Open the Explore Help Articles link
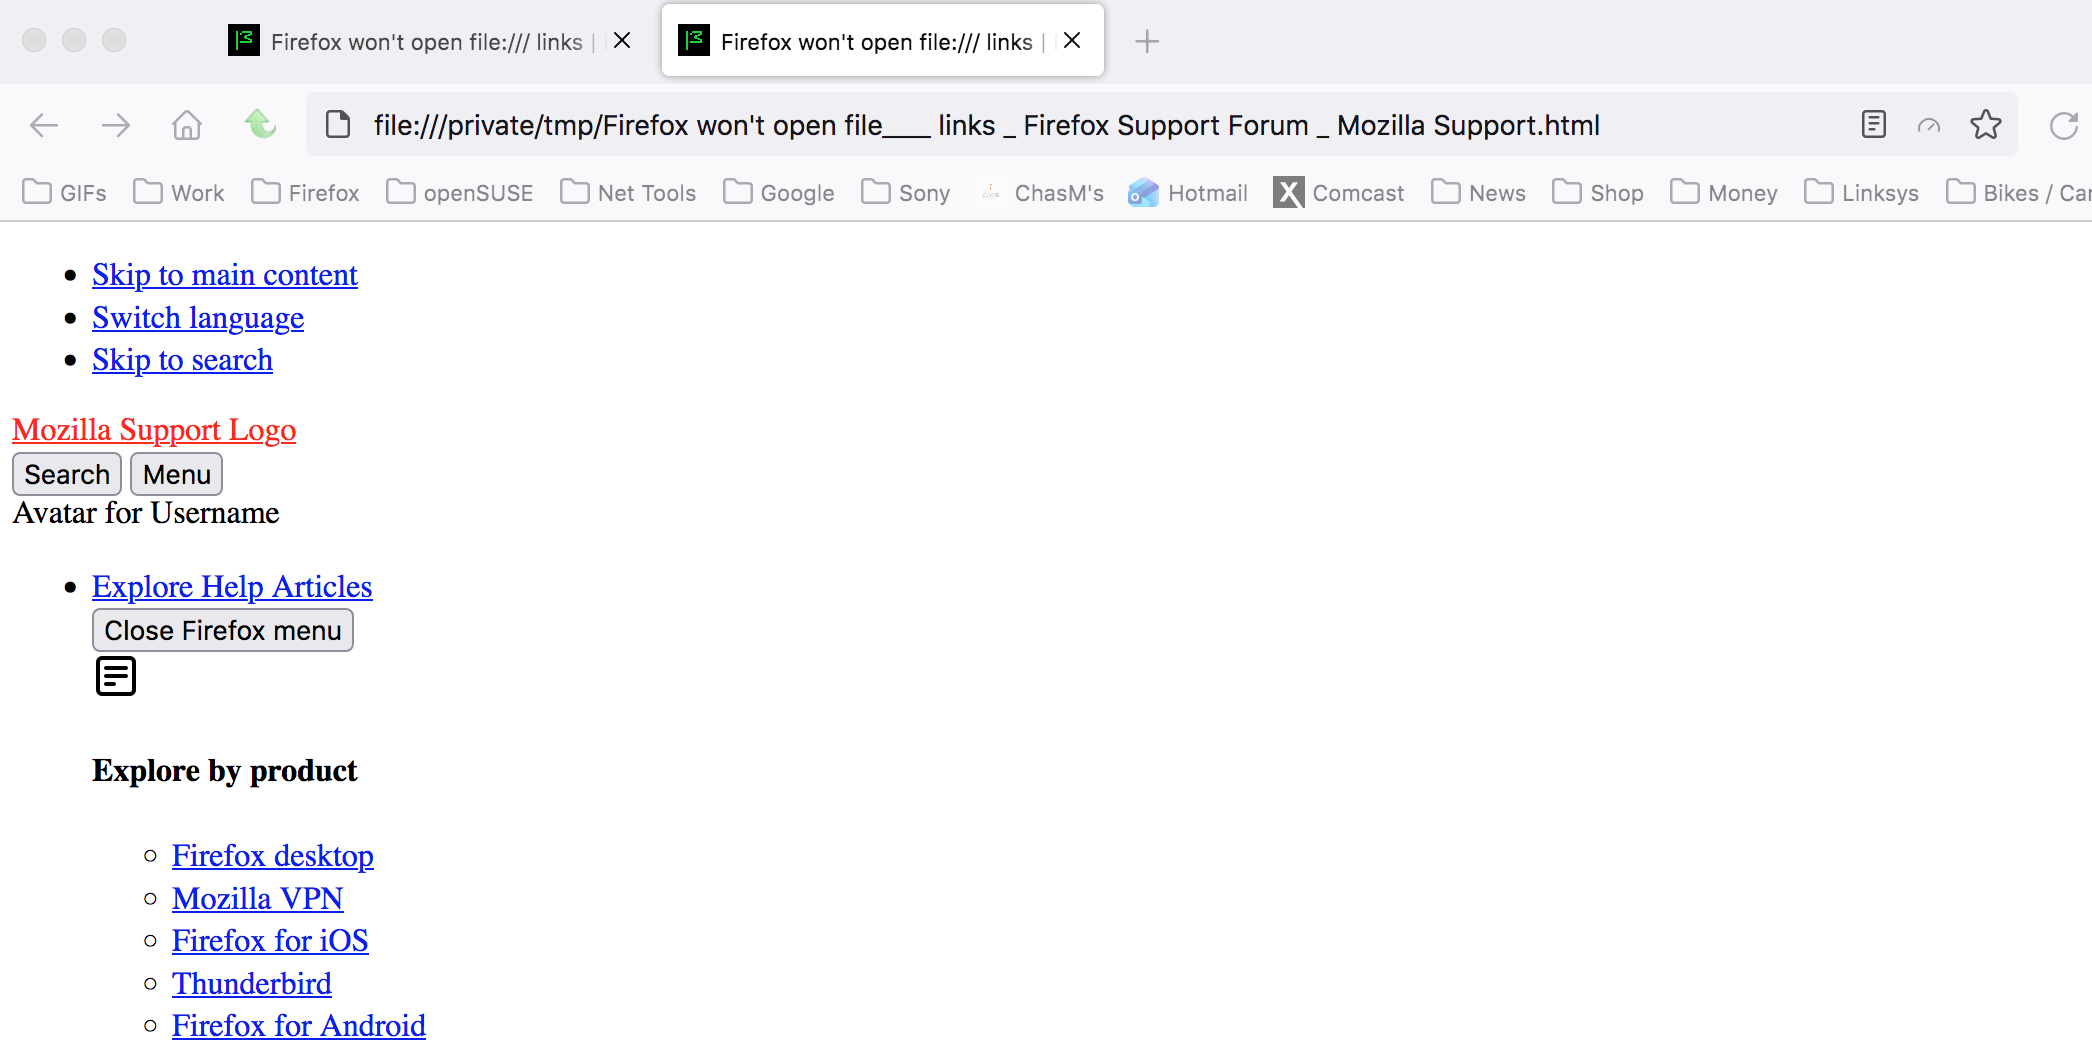Viewport: 2092px width, 1044px height. pyautogui.click(x=232, y=587)
